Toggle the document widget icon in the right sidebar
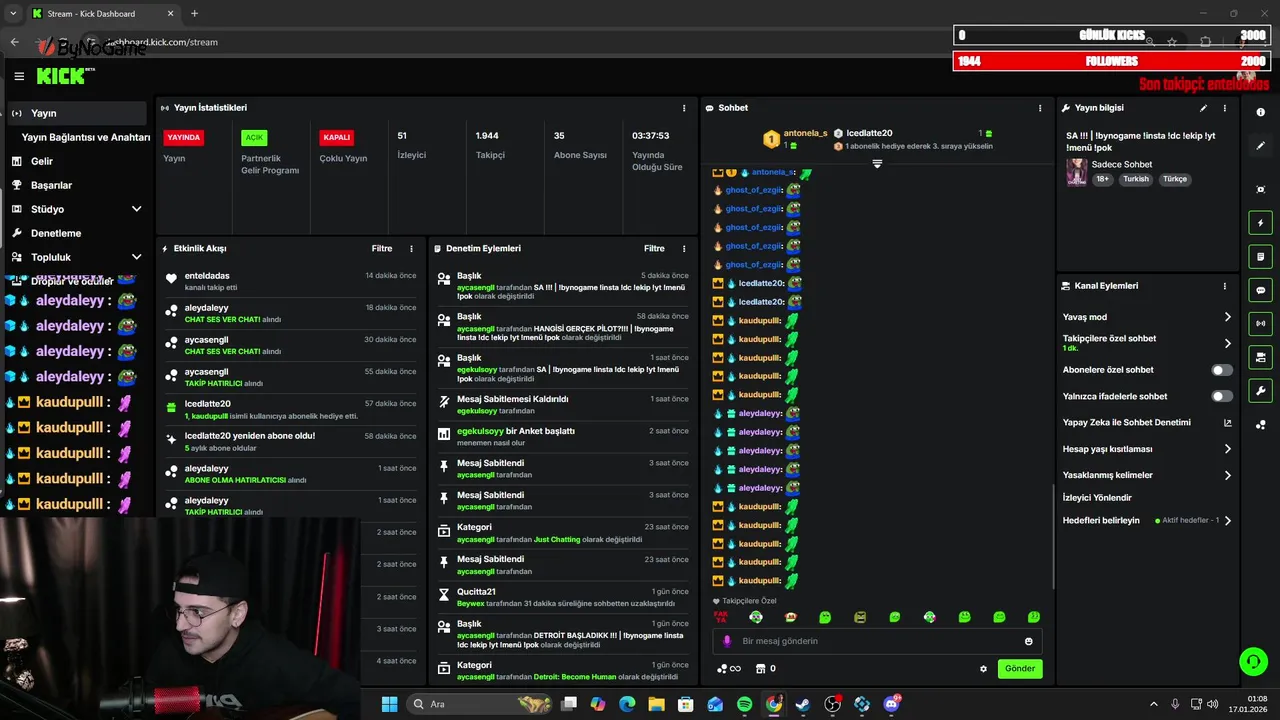The height and width of the screenshot is (720, 1280). click(1260, 257)
